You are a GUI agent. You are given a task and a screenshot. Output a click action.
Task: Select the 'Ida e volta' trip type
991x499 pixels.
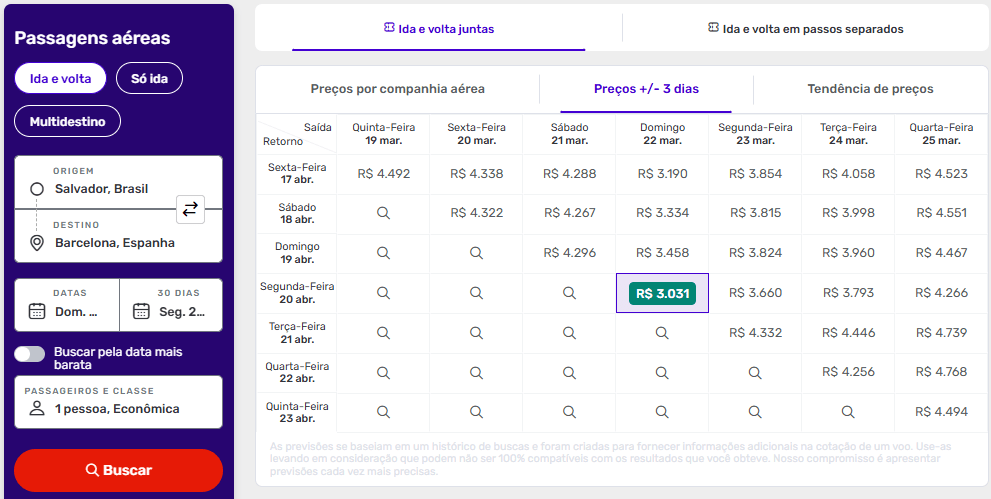click(x=60, y=78)
